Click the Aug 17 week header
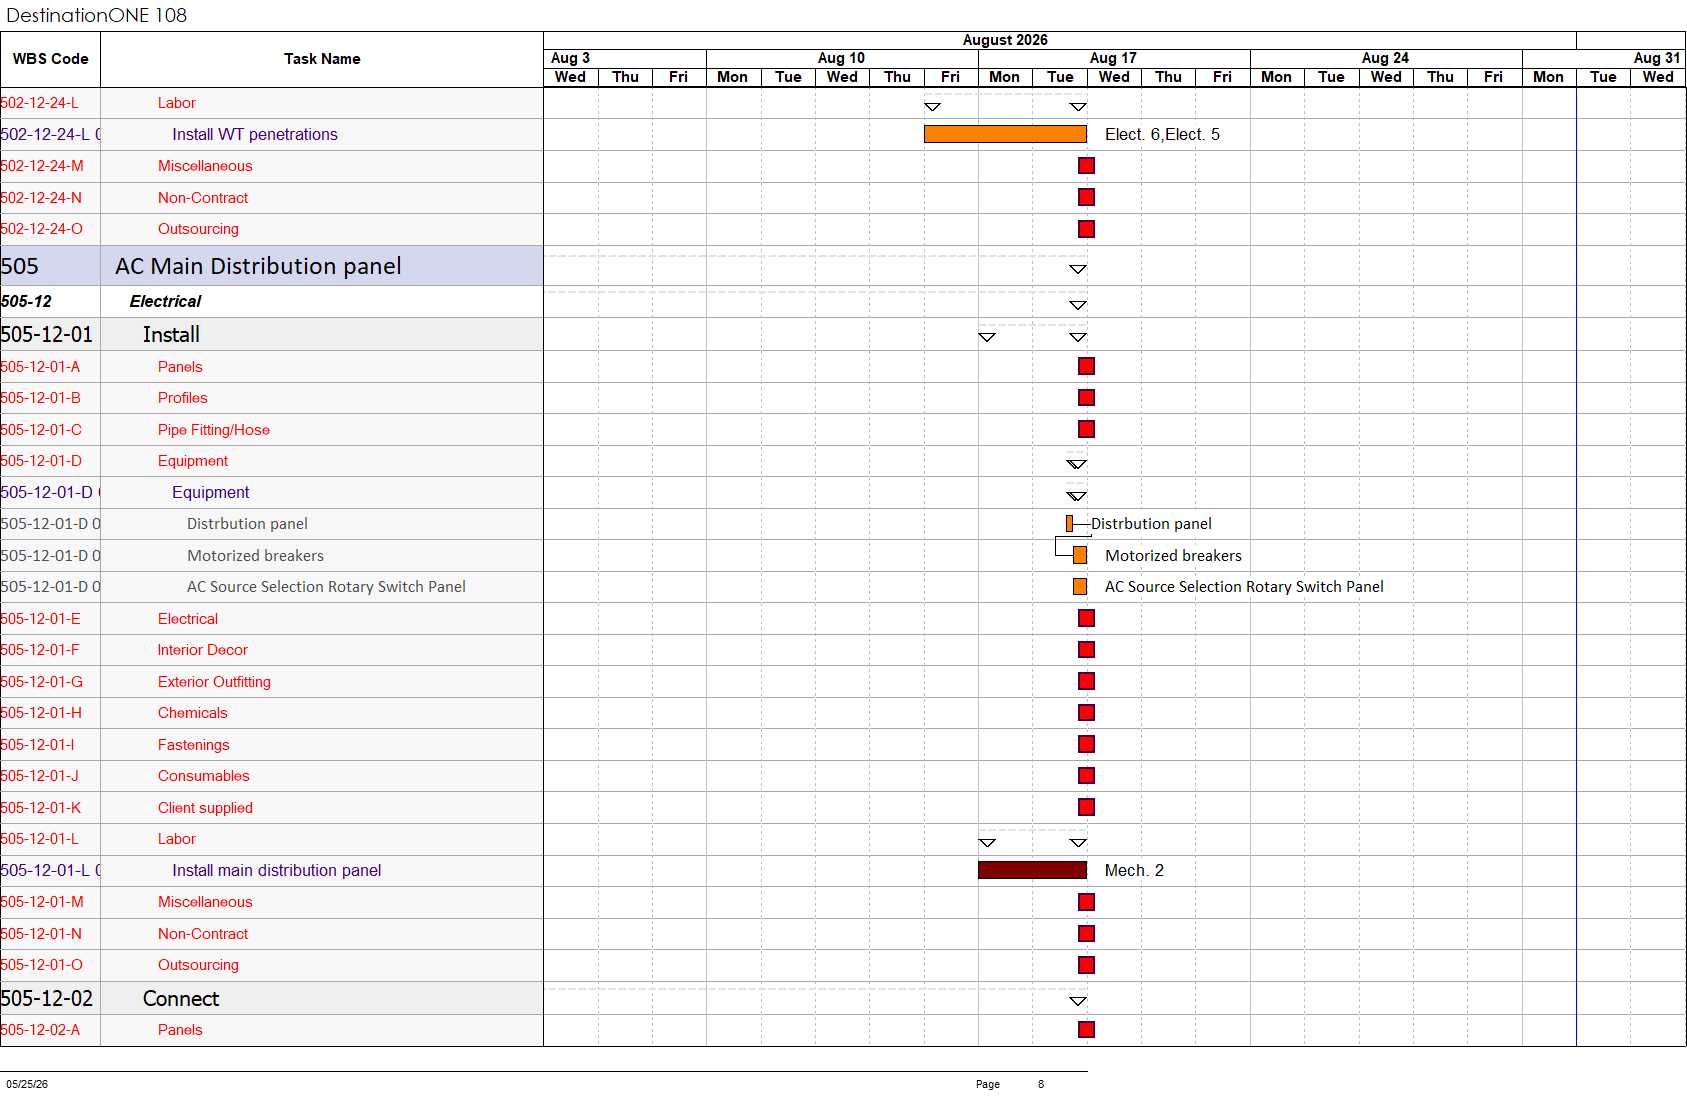Screen dimensions: 1687x1097 pyautogui.click(x=1113, y=58)
